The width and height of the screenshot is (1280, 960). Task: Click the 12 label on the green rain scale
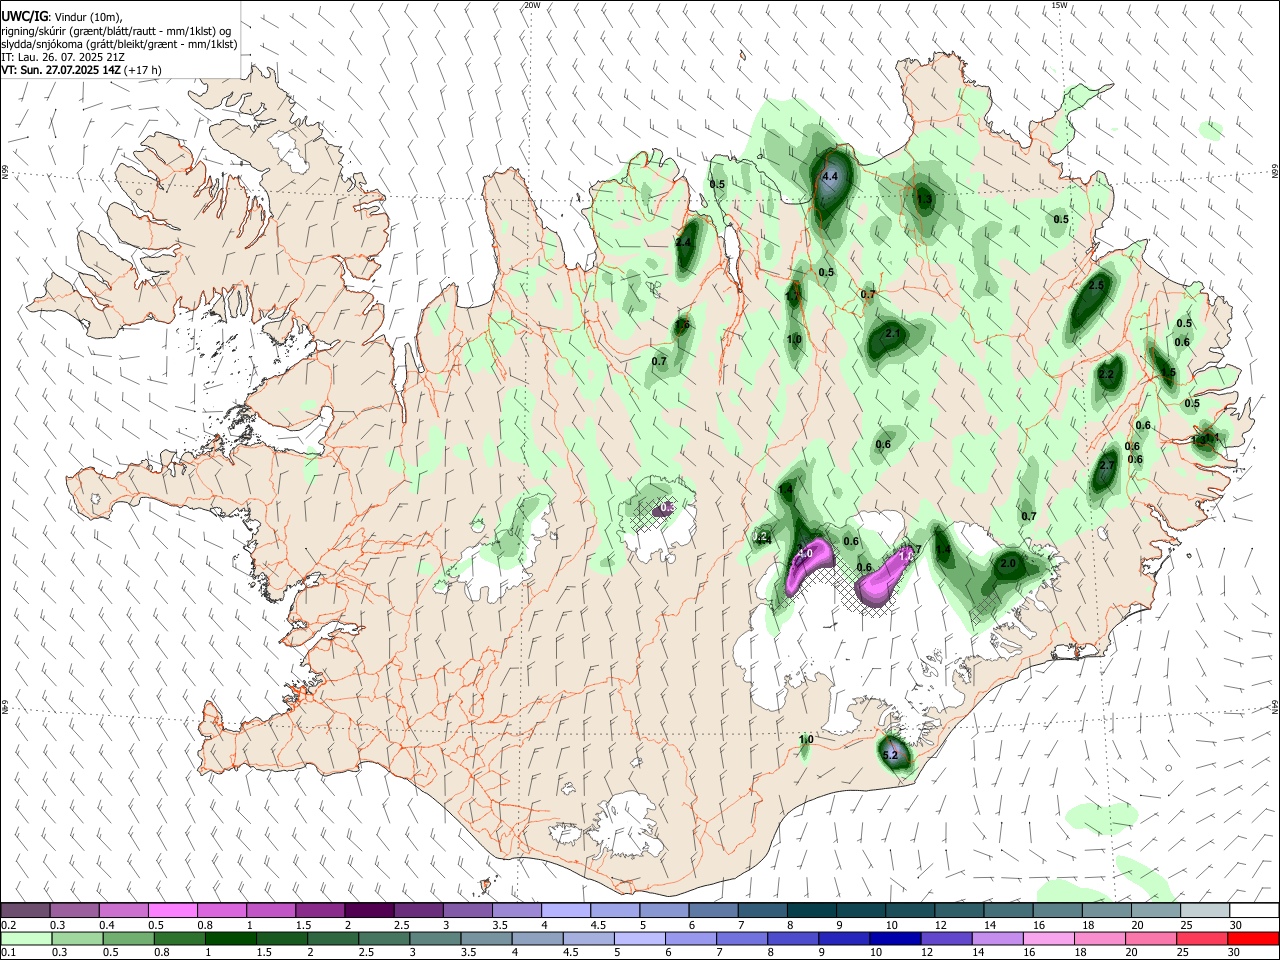tap(927, 953)
